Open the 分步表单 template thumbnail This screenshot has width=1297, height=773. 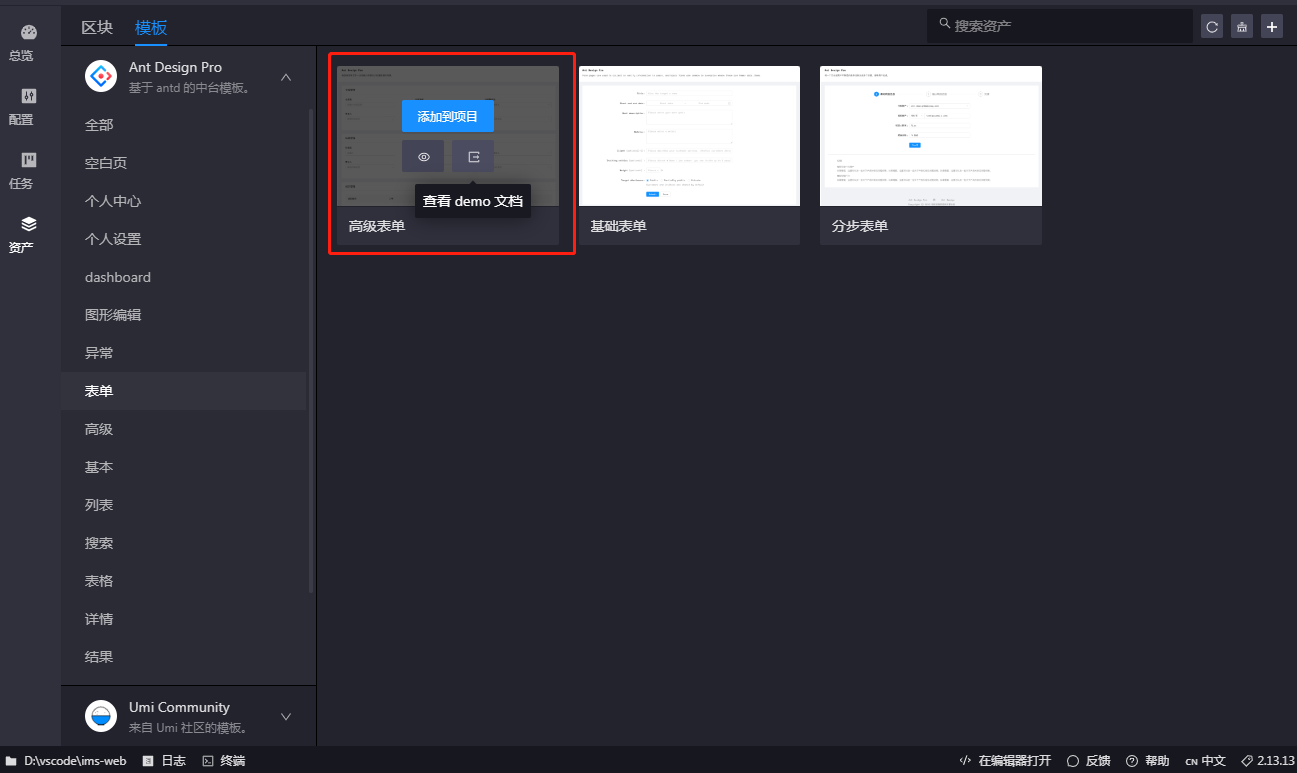(931, 136)
